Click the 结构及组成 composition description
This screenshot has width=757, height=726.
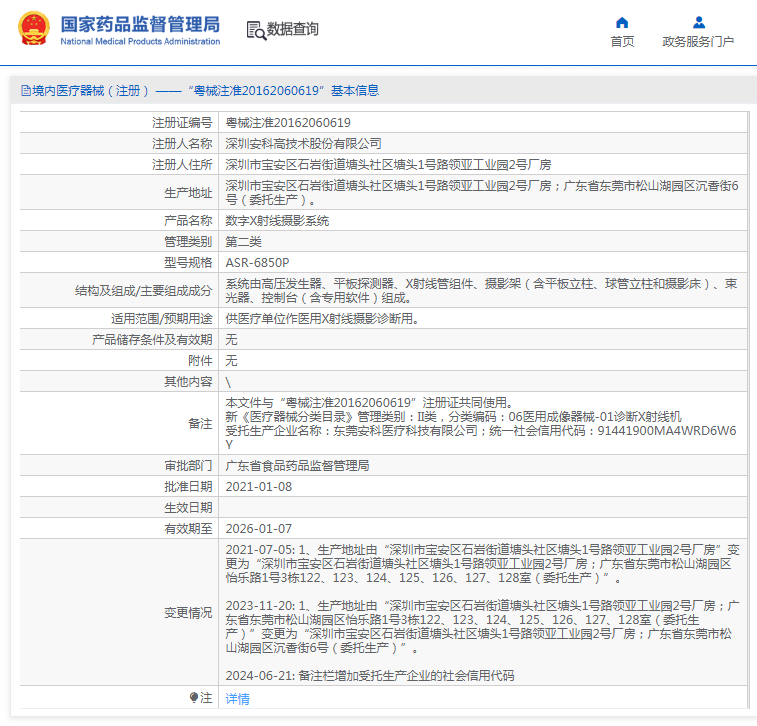tap(481, 291)
